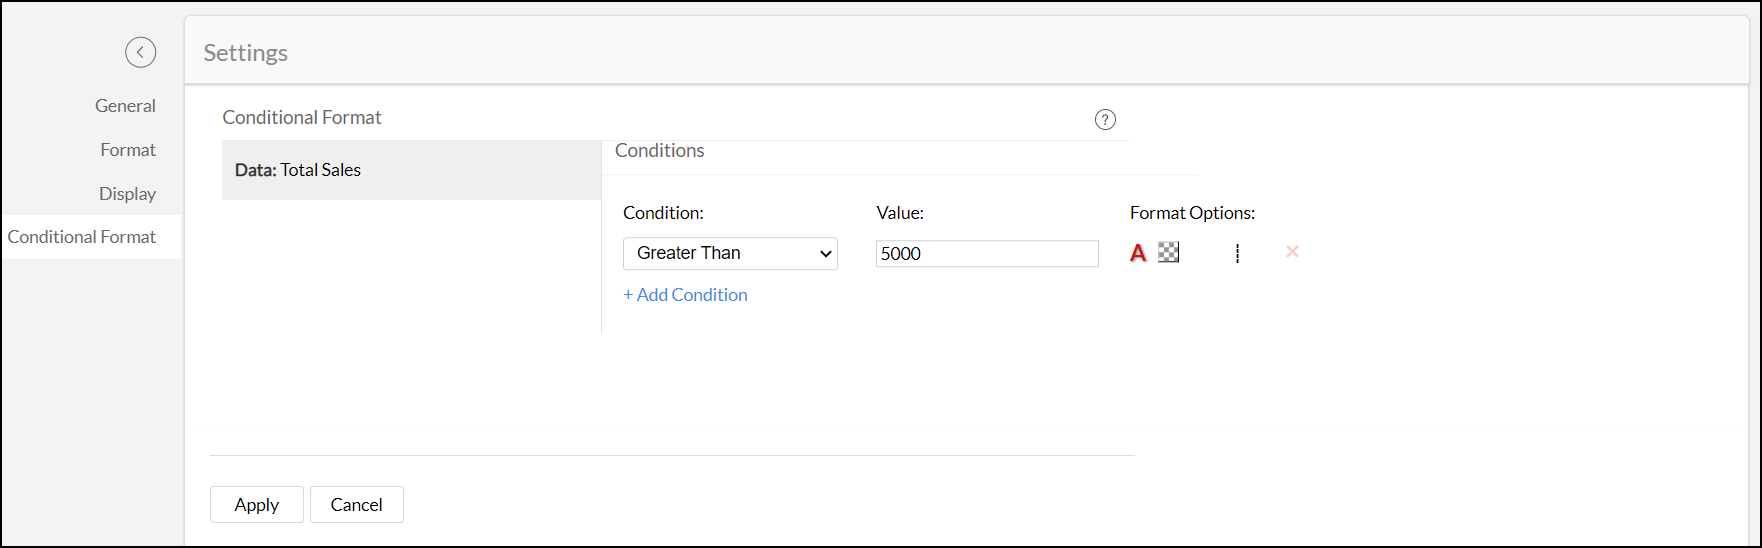Viewport: 1762px width, 548px height.
Task: Pick the red font color A icon
Action: click(1138, 253)
